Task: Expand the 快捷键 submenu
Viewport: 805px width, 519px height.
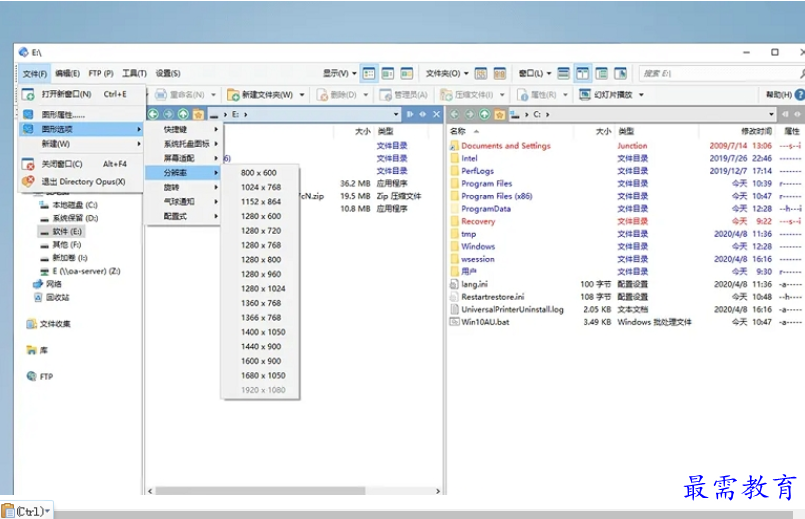Action: click(185, 129)
